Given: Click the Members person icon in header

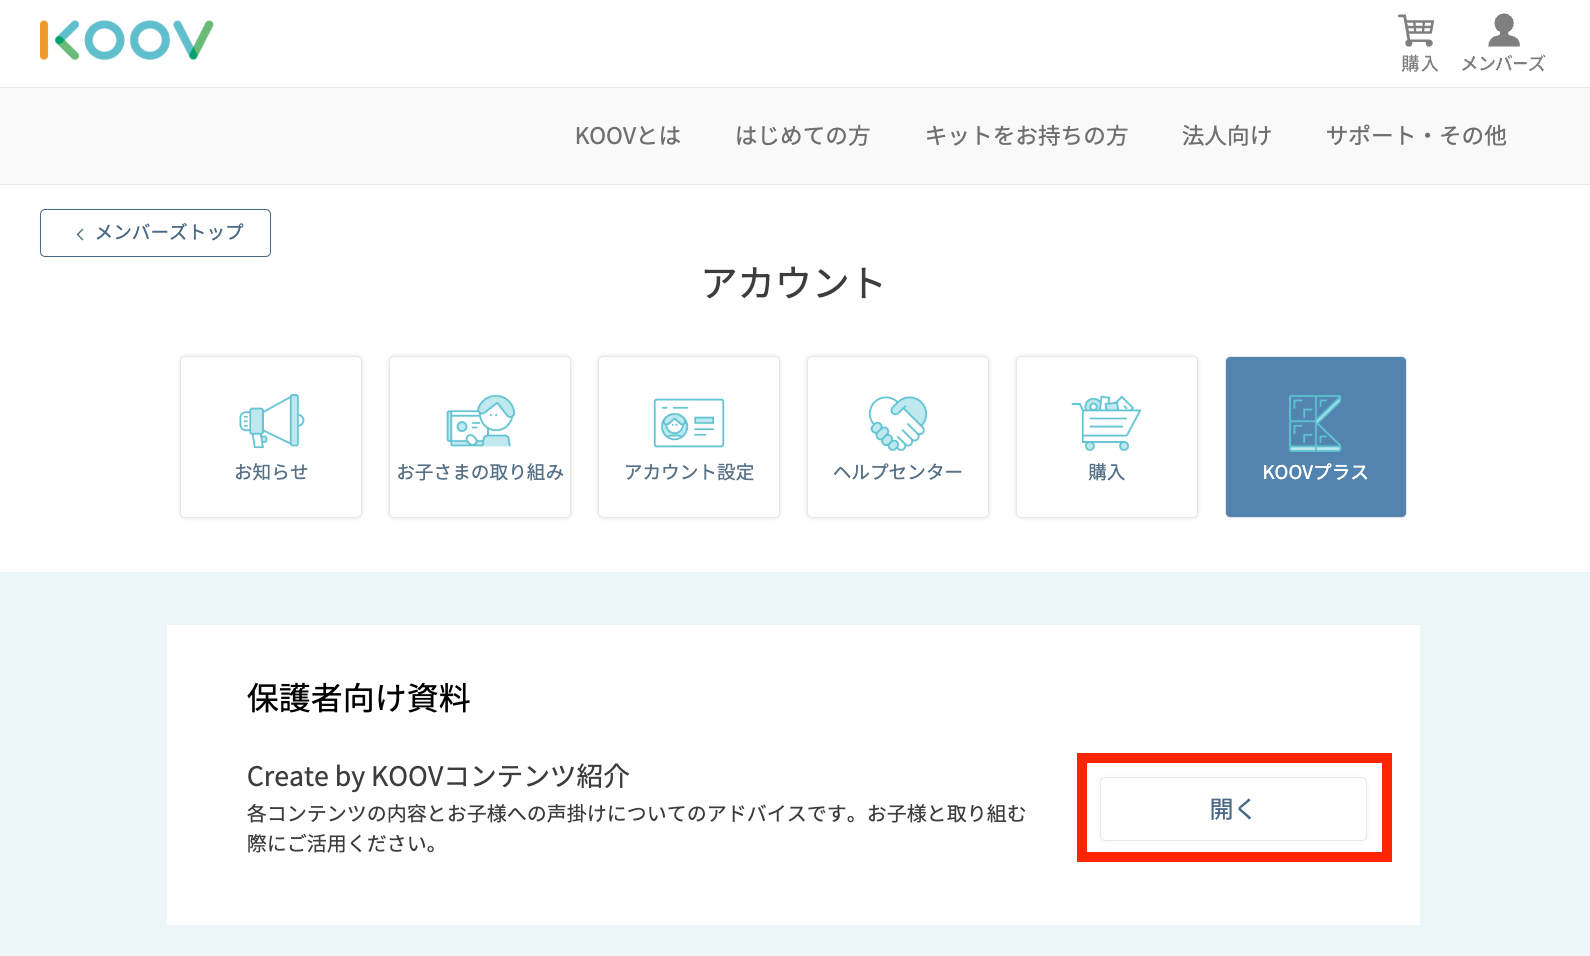Looking at the screenshot, I should click(1502, 32).
